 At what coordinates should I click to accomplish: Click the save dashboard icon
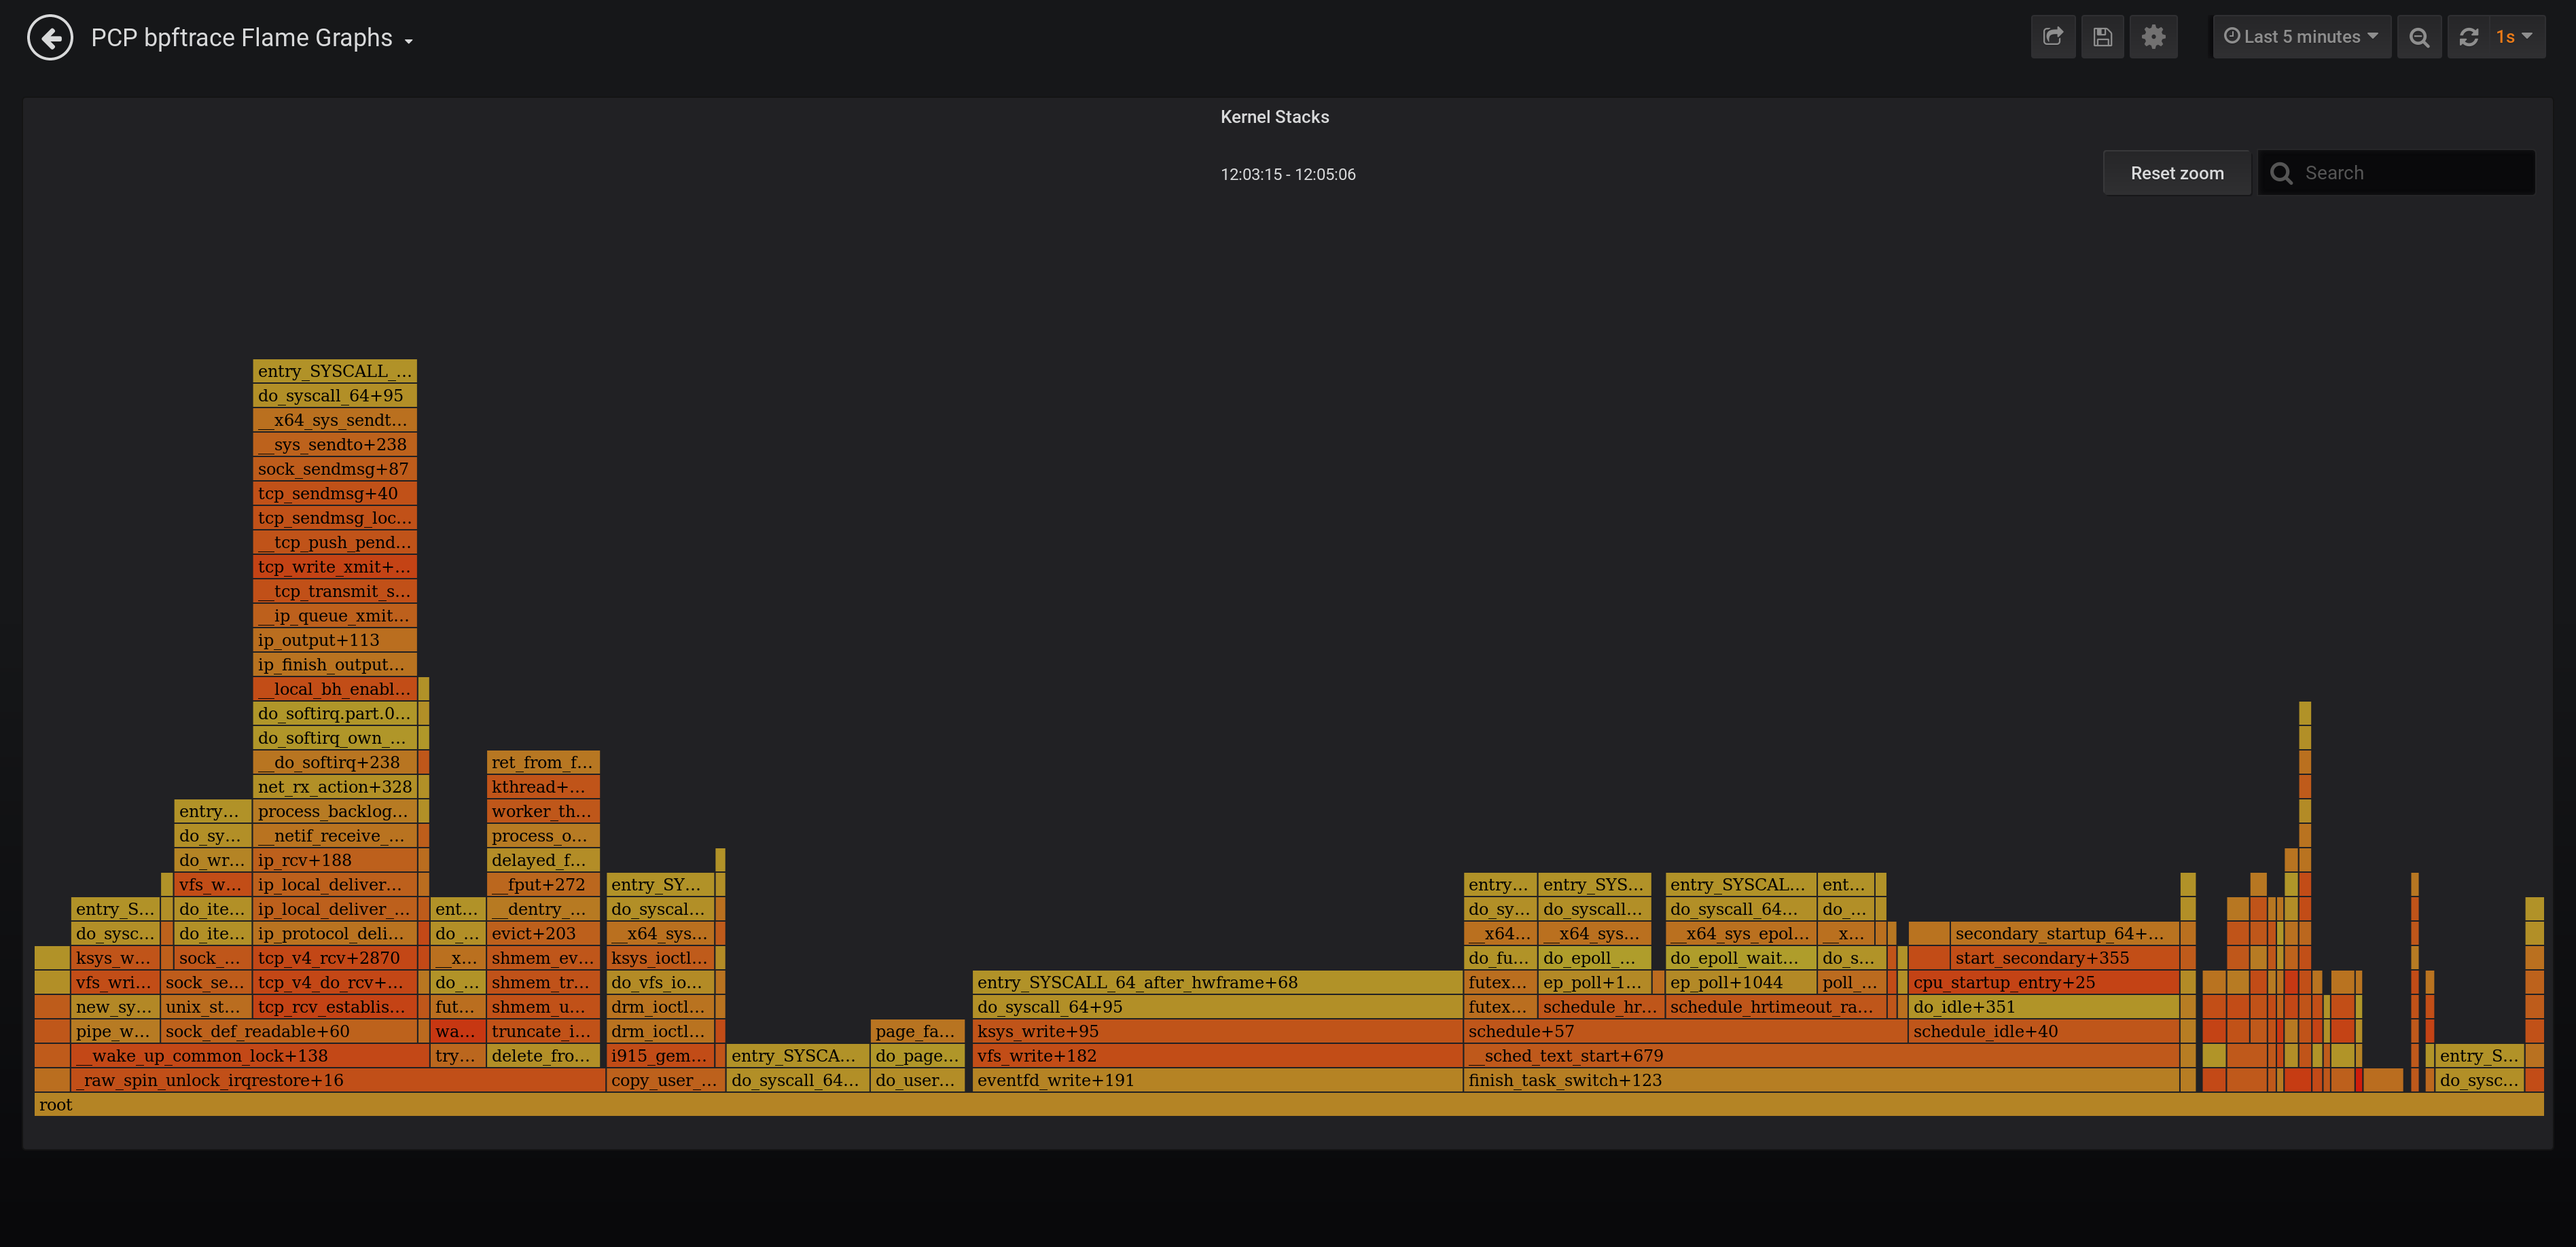2103,36
